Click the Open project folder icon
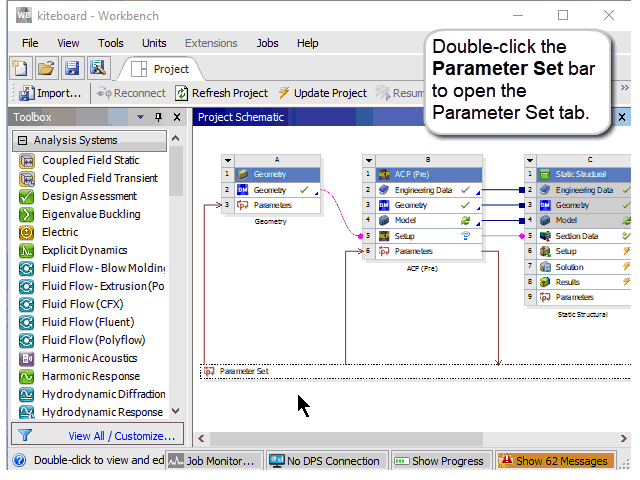 click(46, 68)
